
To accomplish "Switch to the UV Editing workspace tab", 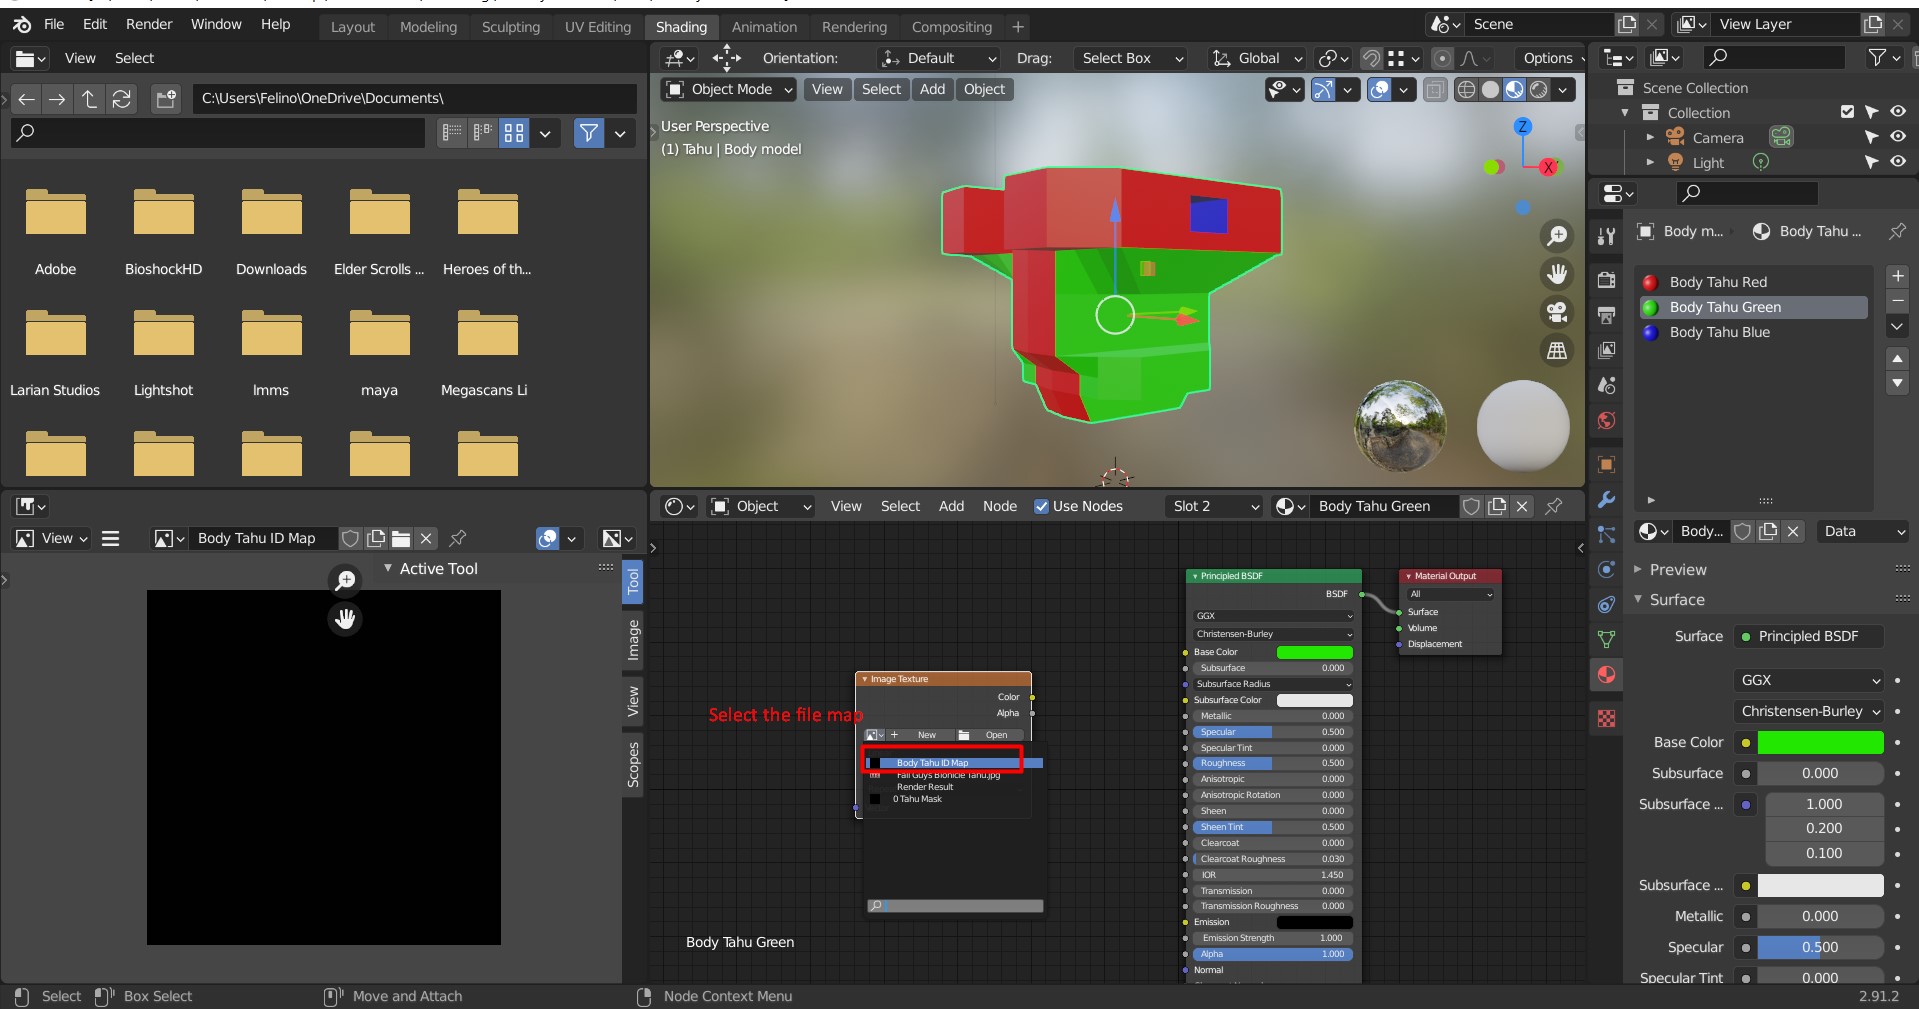I will point(597,27).
